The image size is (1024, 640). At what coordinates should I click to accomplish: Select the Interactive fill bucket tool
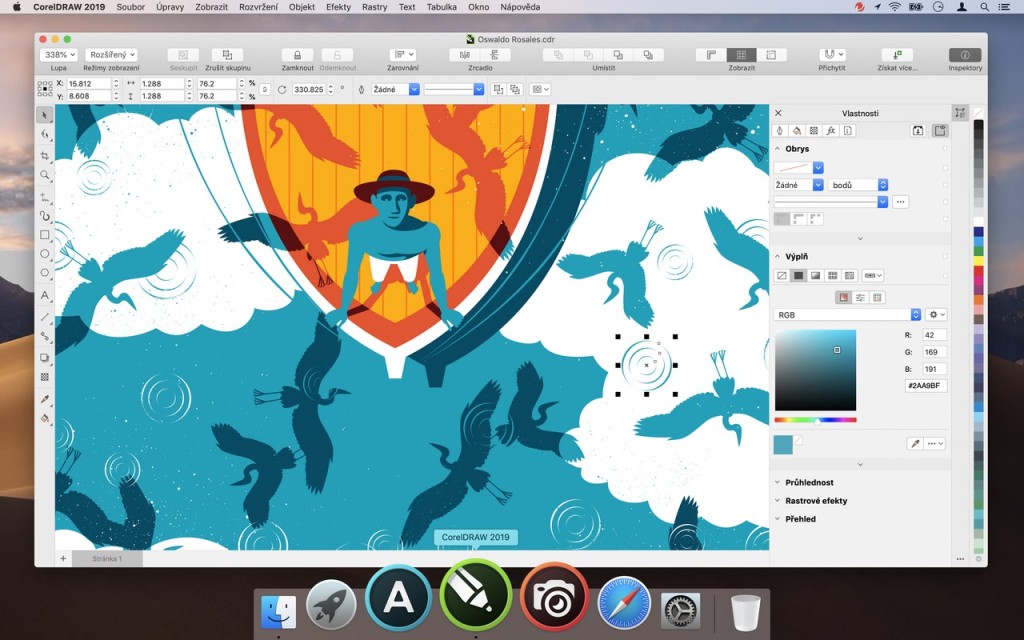(x=44, y=418)
